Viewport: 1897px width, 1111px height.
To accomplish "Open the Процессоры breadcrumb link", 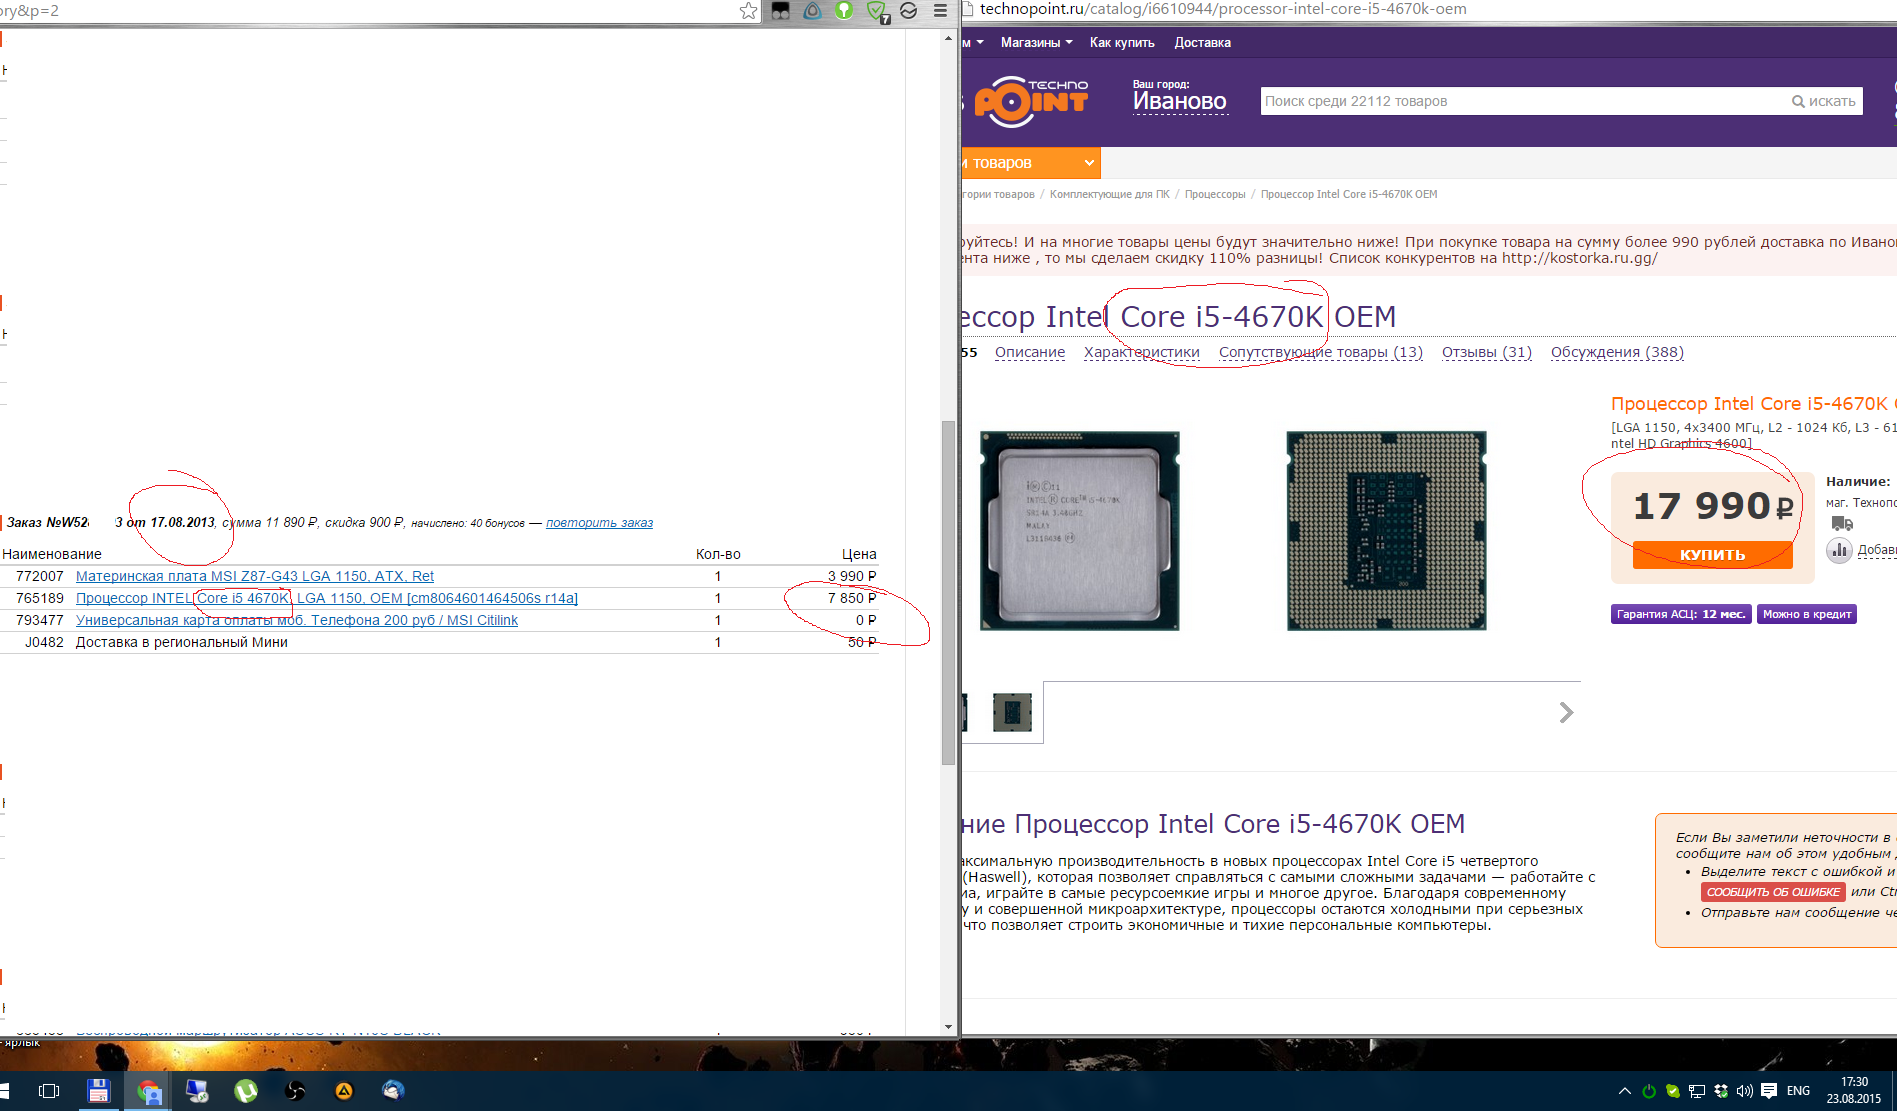I will pos(1215,194).
